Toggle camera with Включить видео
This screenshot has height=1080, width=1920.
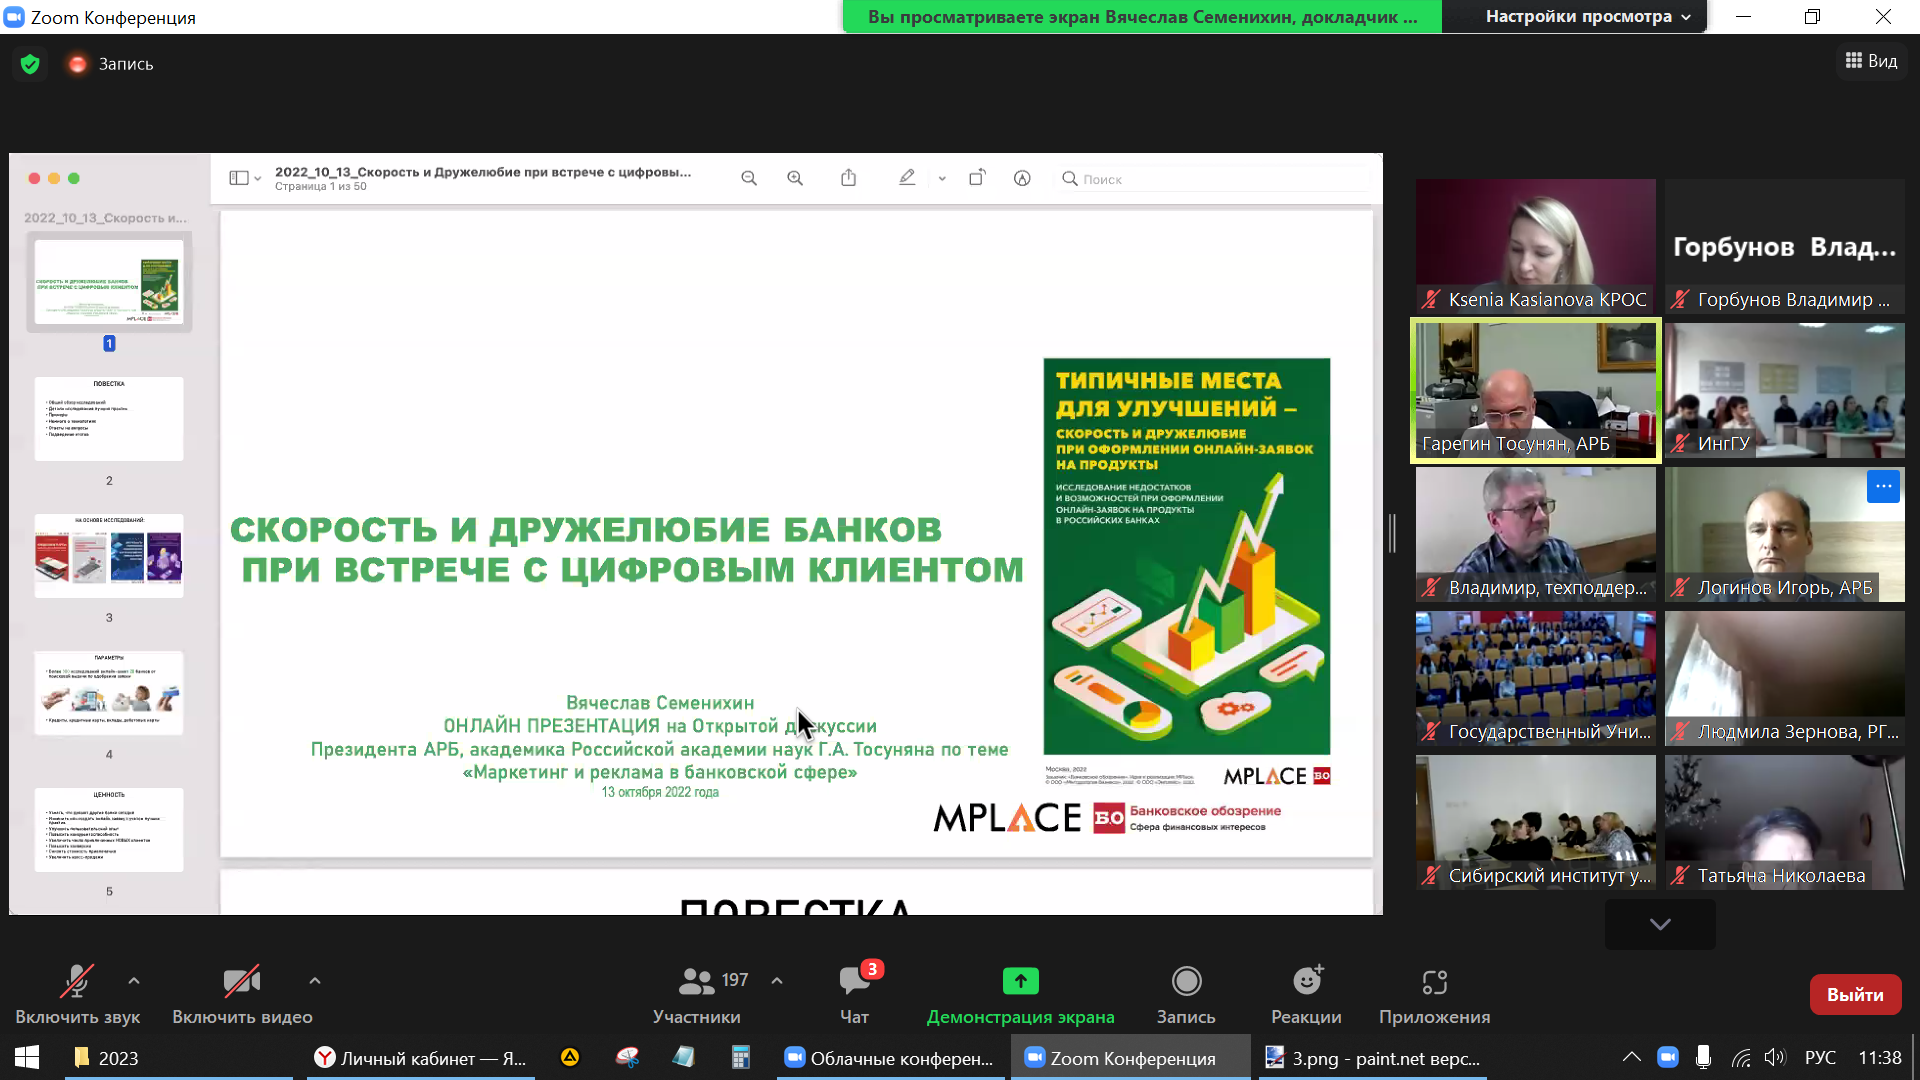[x=242, y=995]
